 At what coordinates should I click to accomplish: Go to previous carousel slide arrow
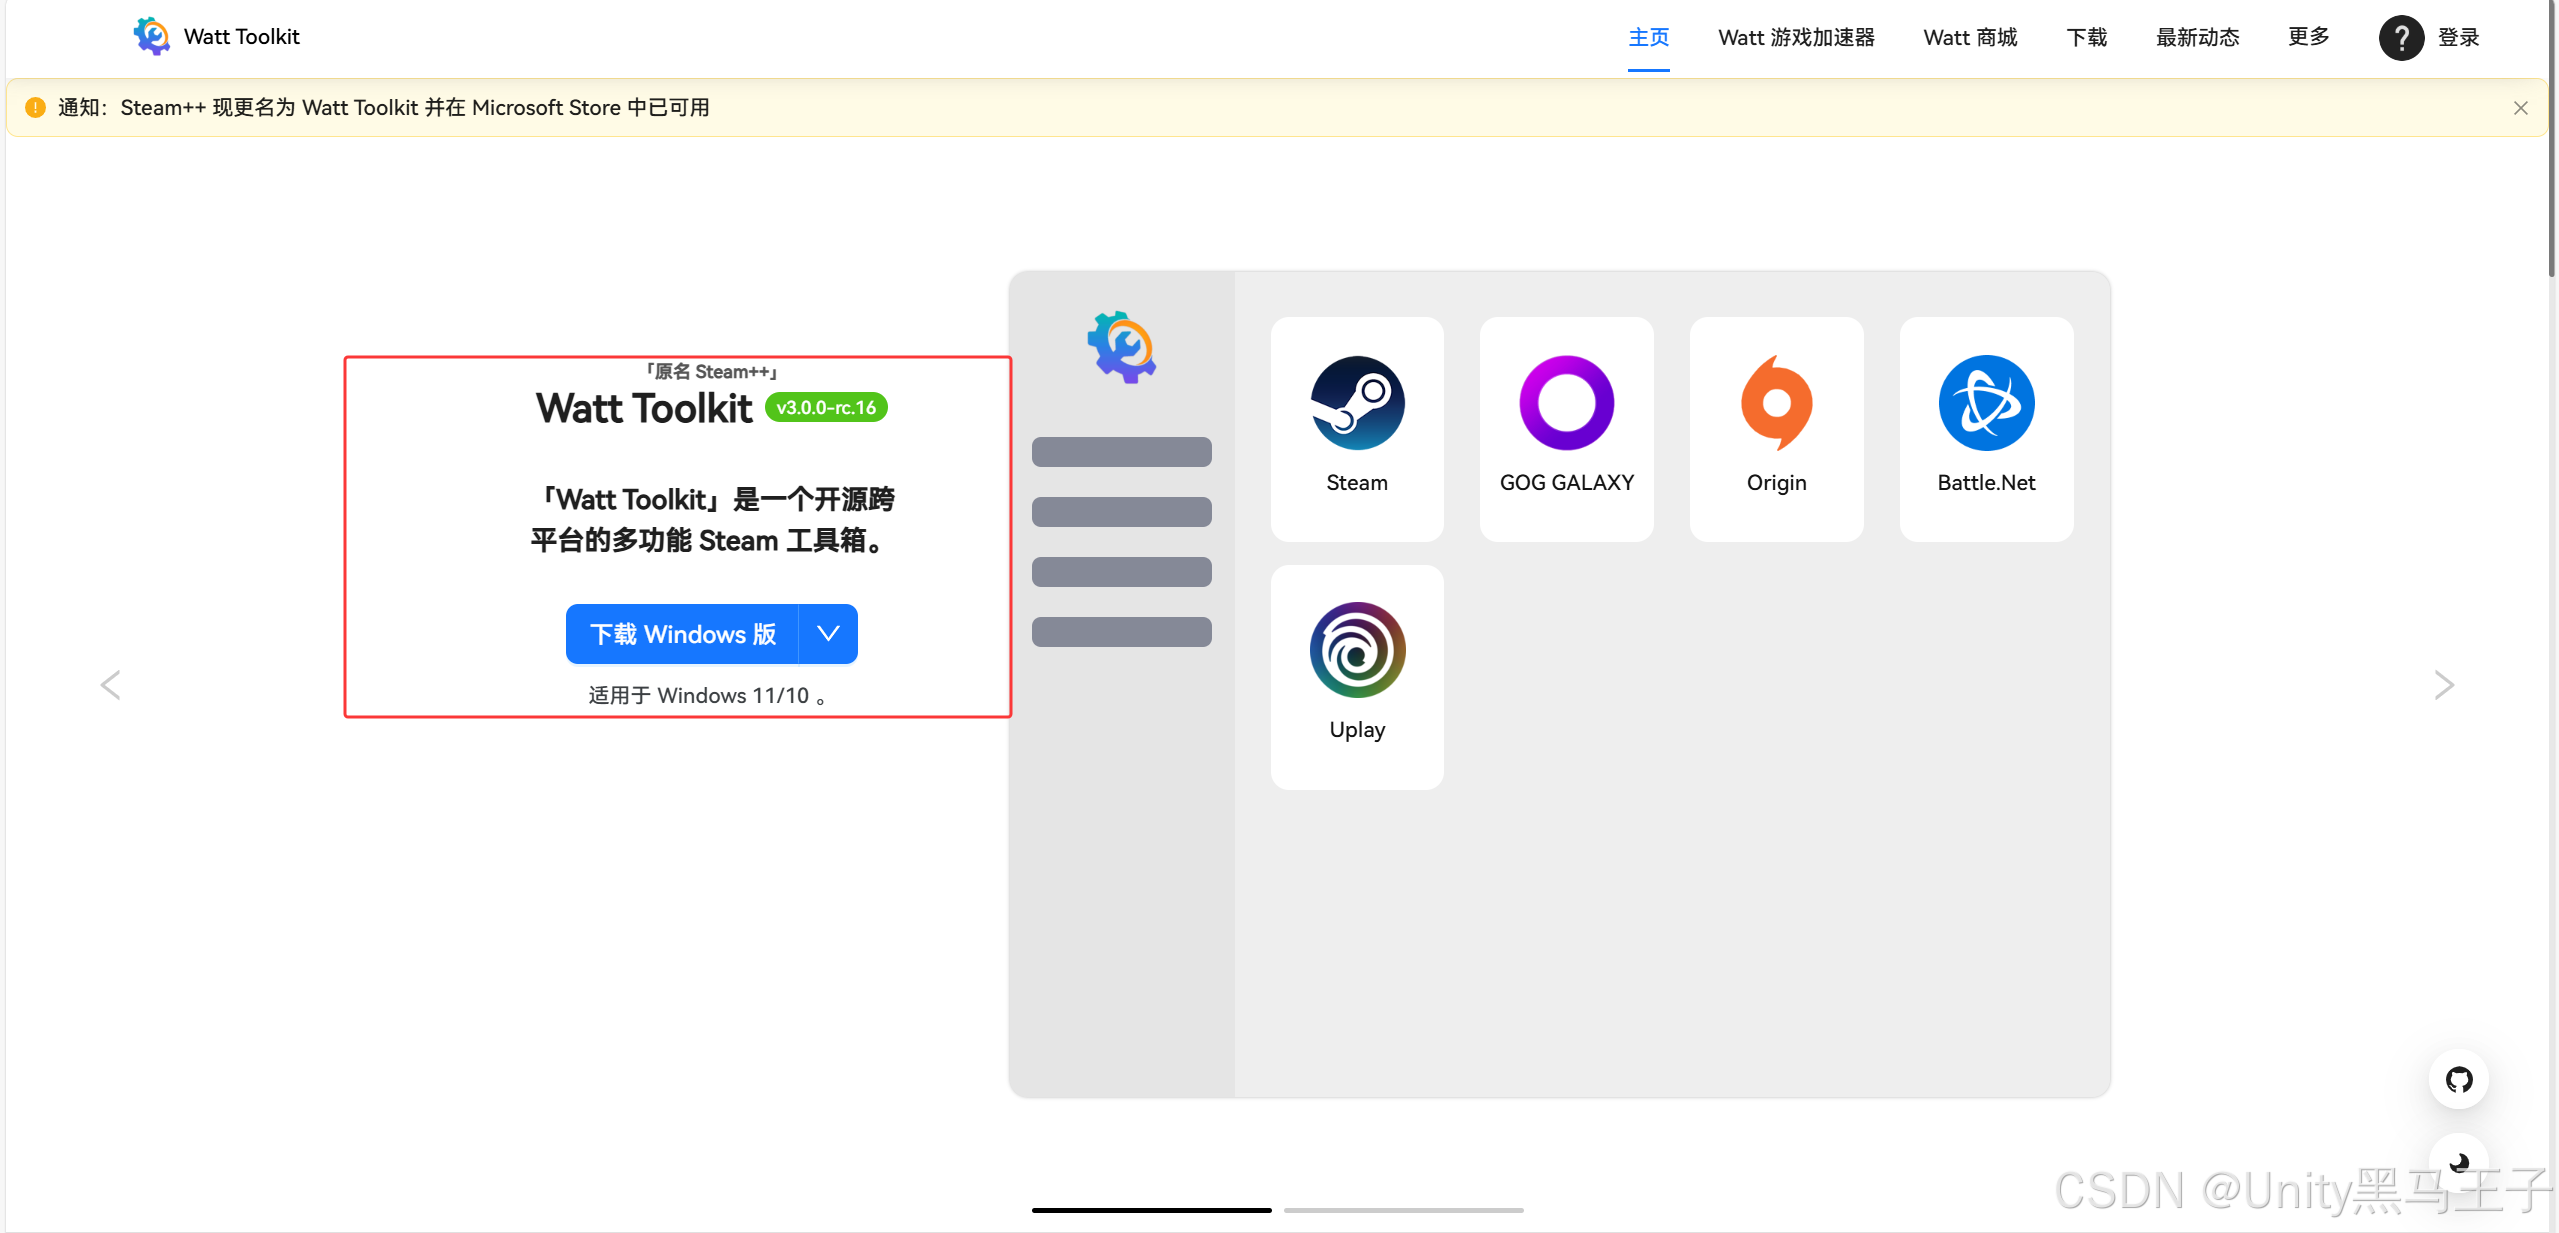pyautogui.click(x=110, y=685)
